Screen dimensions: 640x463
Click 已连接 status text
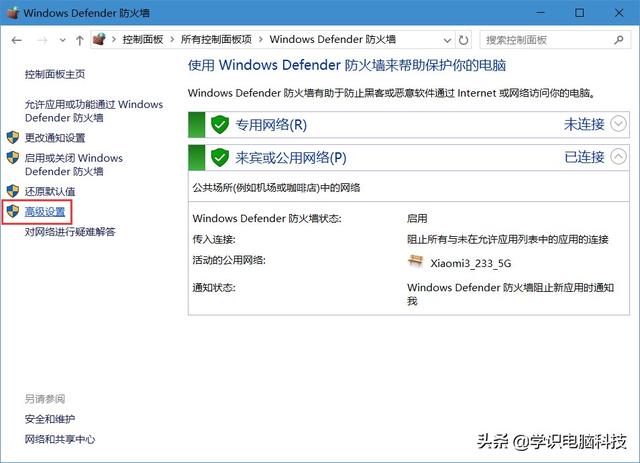coord(584,157)
